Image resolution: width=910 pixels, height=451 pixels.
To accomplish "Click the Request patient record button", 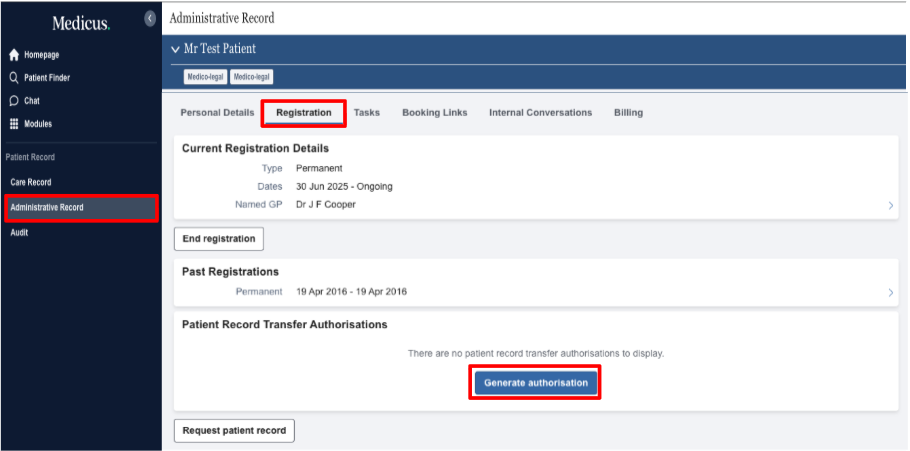I will 234,431.
